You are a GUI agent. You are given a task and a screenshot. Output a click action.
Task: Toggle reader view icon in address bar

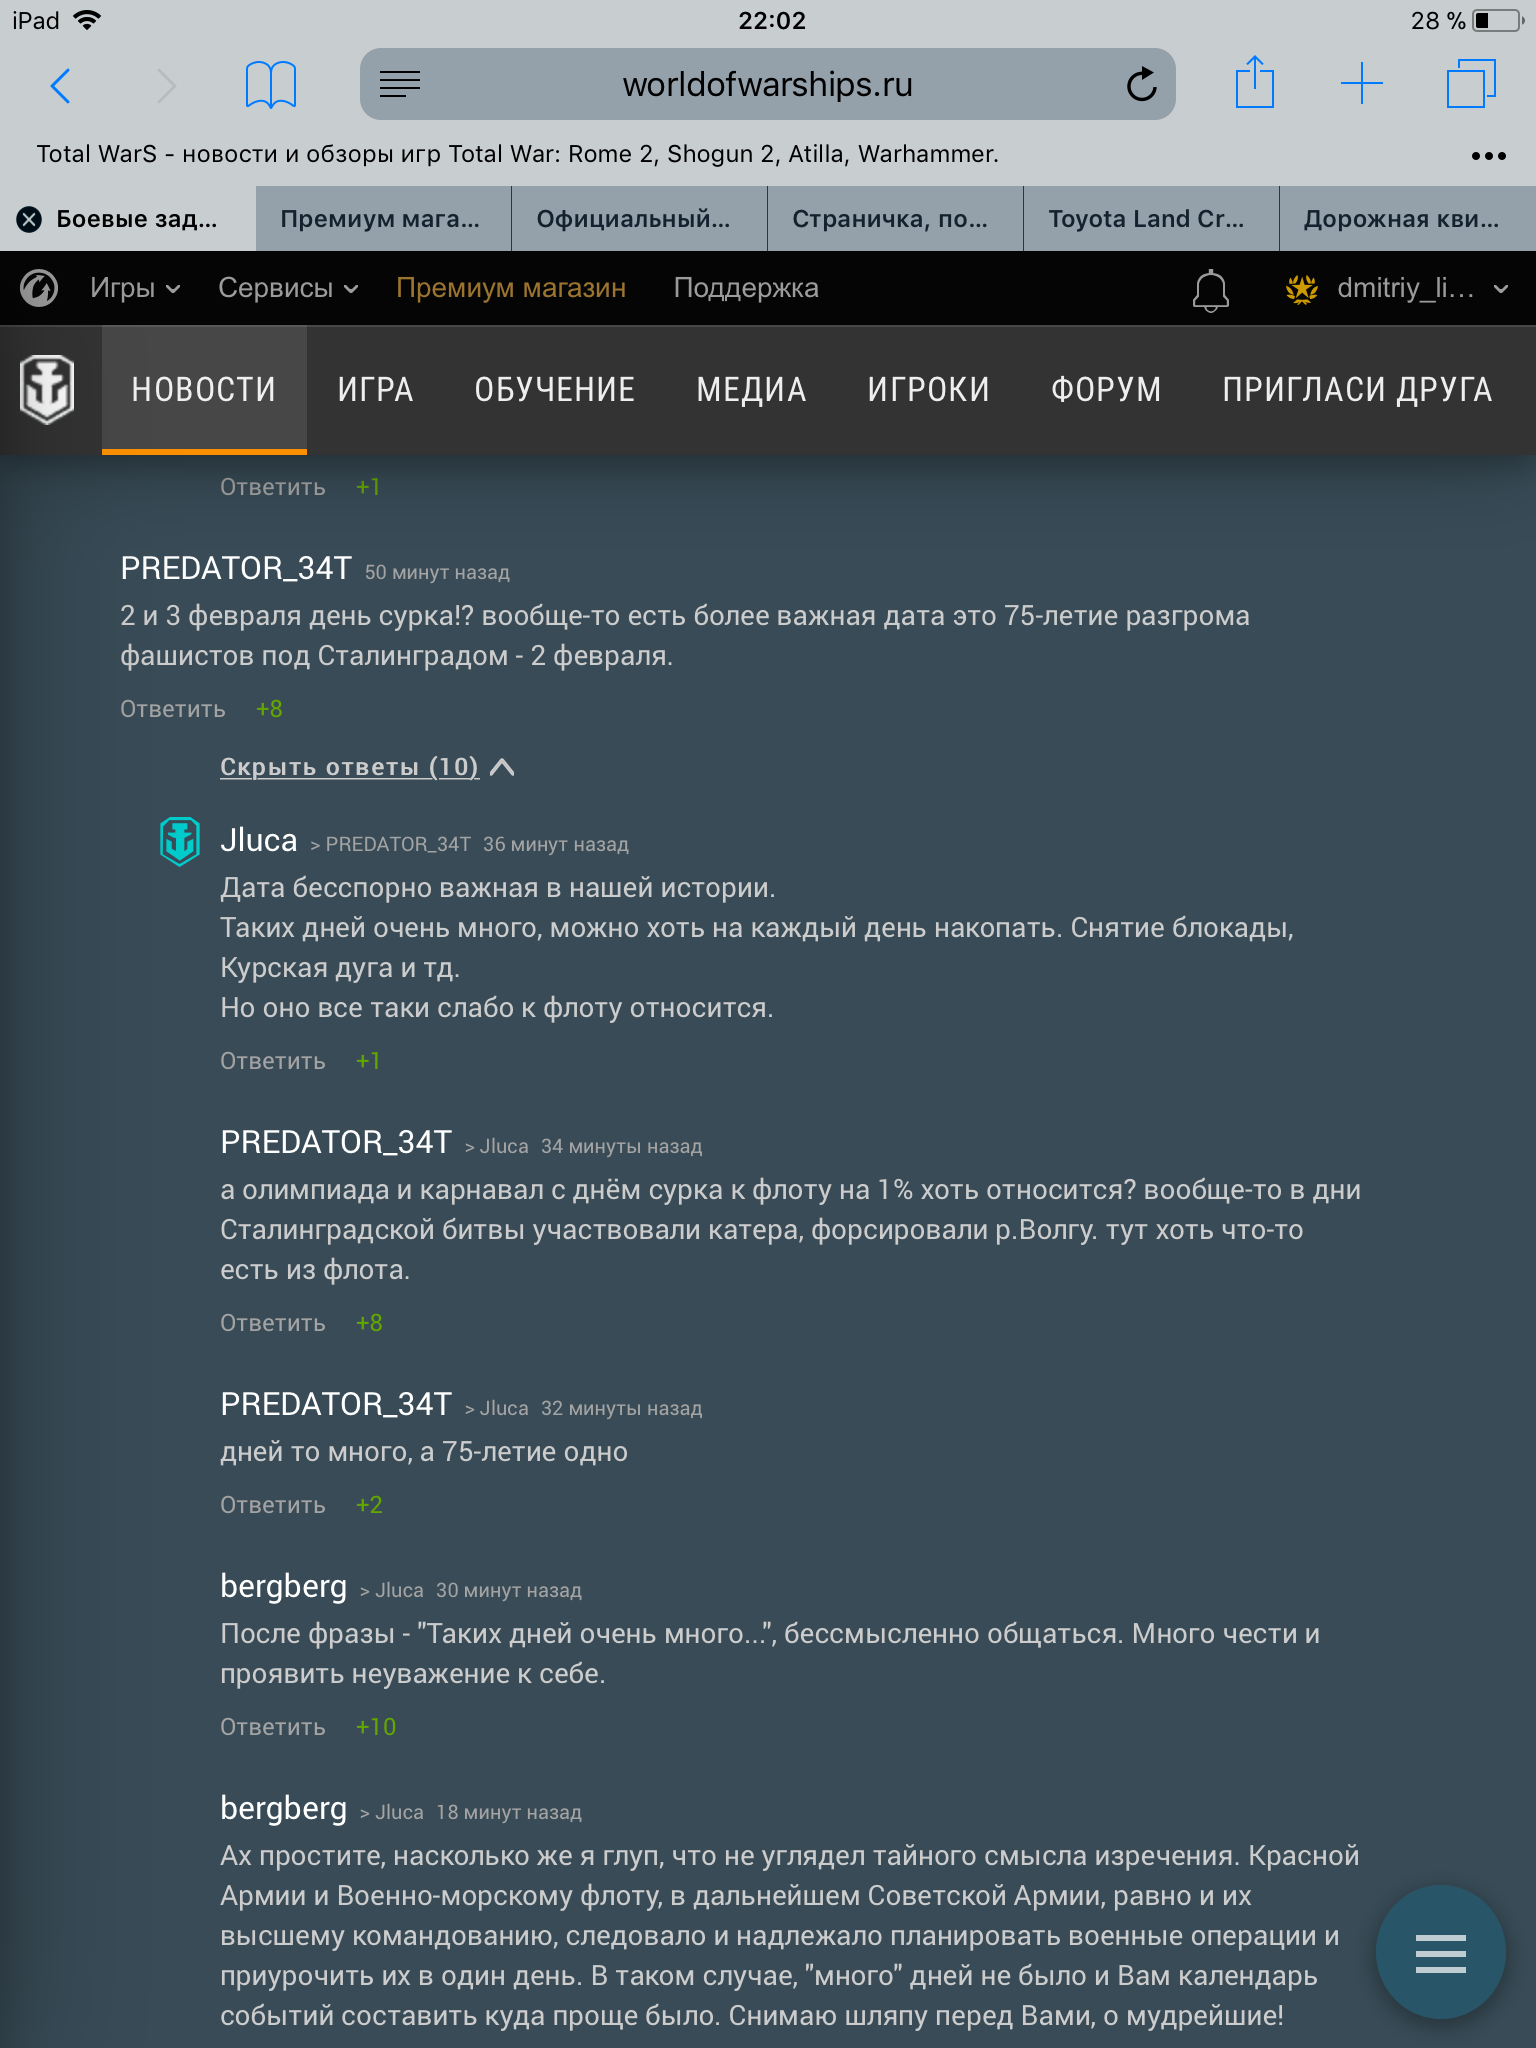click(400, 85)
